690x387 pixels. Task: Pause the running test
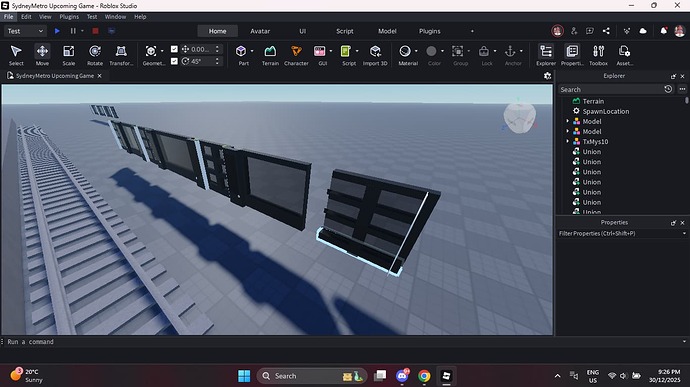[x=73, y=31]
